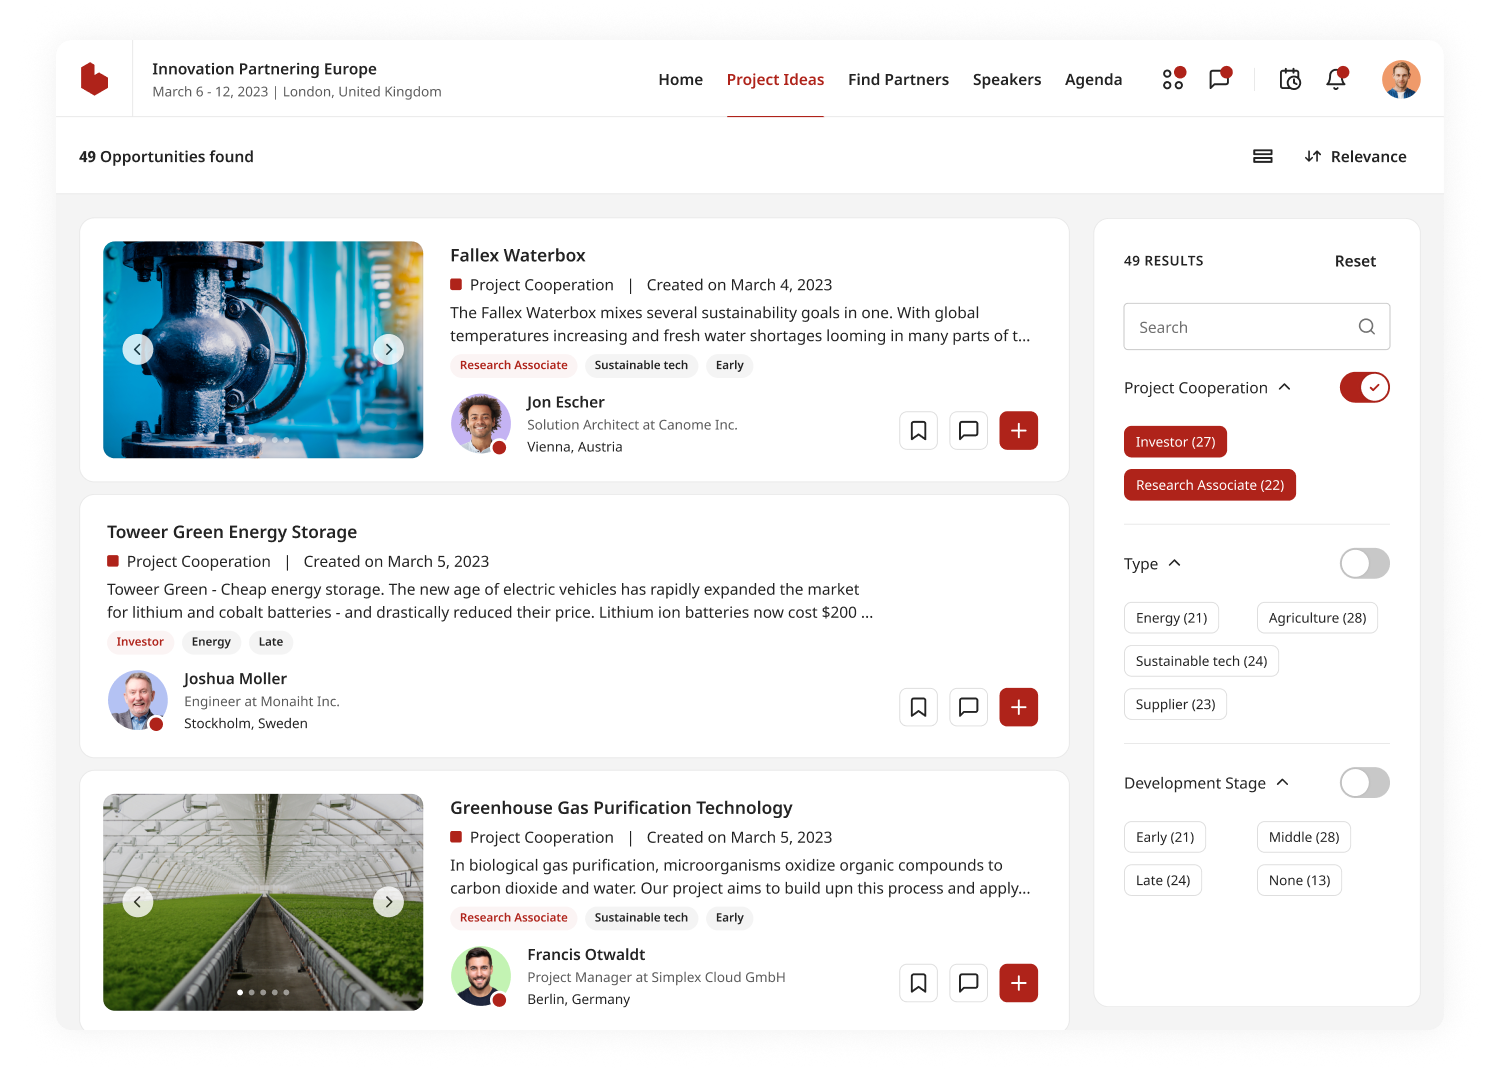Viewport: 1500px width, 1070px height.
Task: Select the Sustainable tech (24) filter chip
Action: coord(1202,661)
